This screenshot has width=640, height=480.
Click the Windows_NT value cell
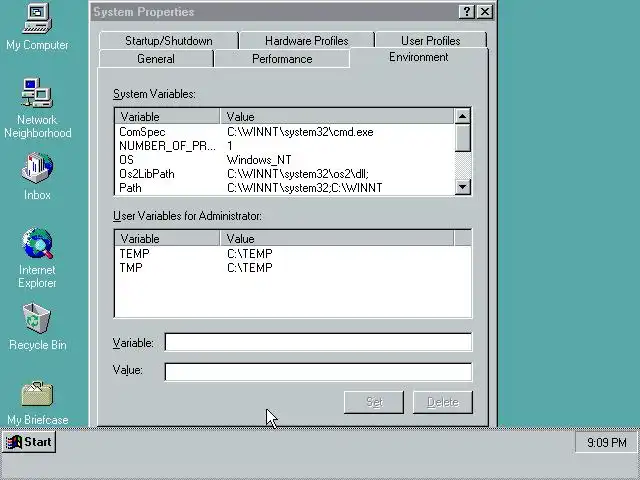click(259, 160)
